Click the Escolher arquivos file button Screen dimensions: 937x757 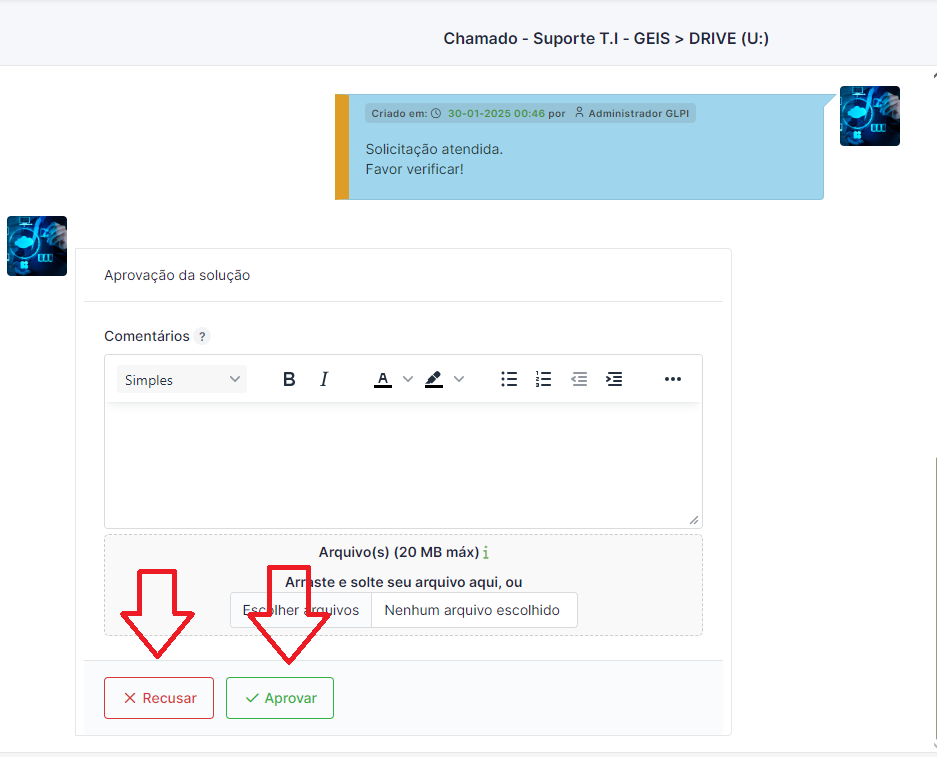[301, 610]
